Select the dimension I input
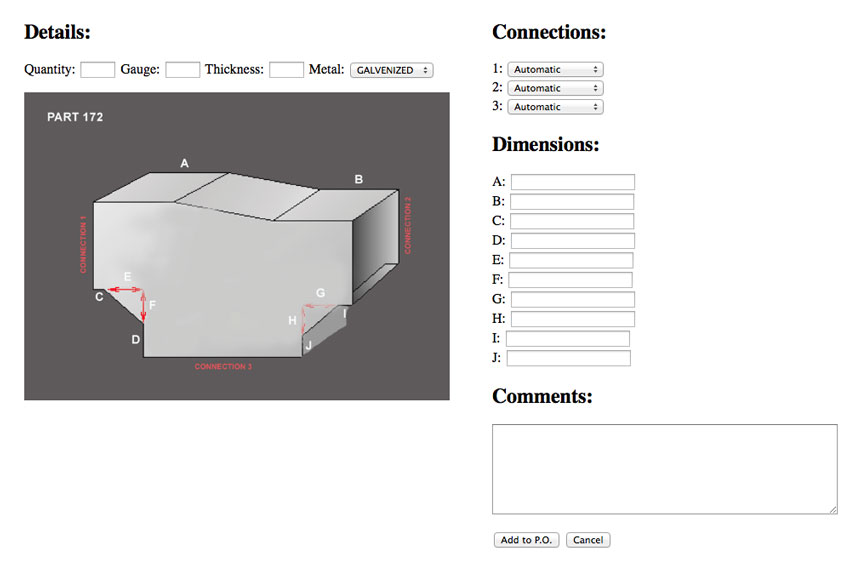The height and width of the screenshot is (565, 850). (567, 339)
